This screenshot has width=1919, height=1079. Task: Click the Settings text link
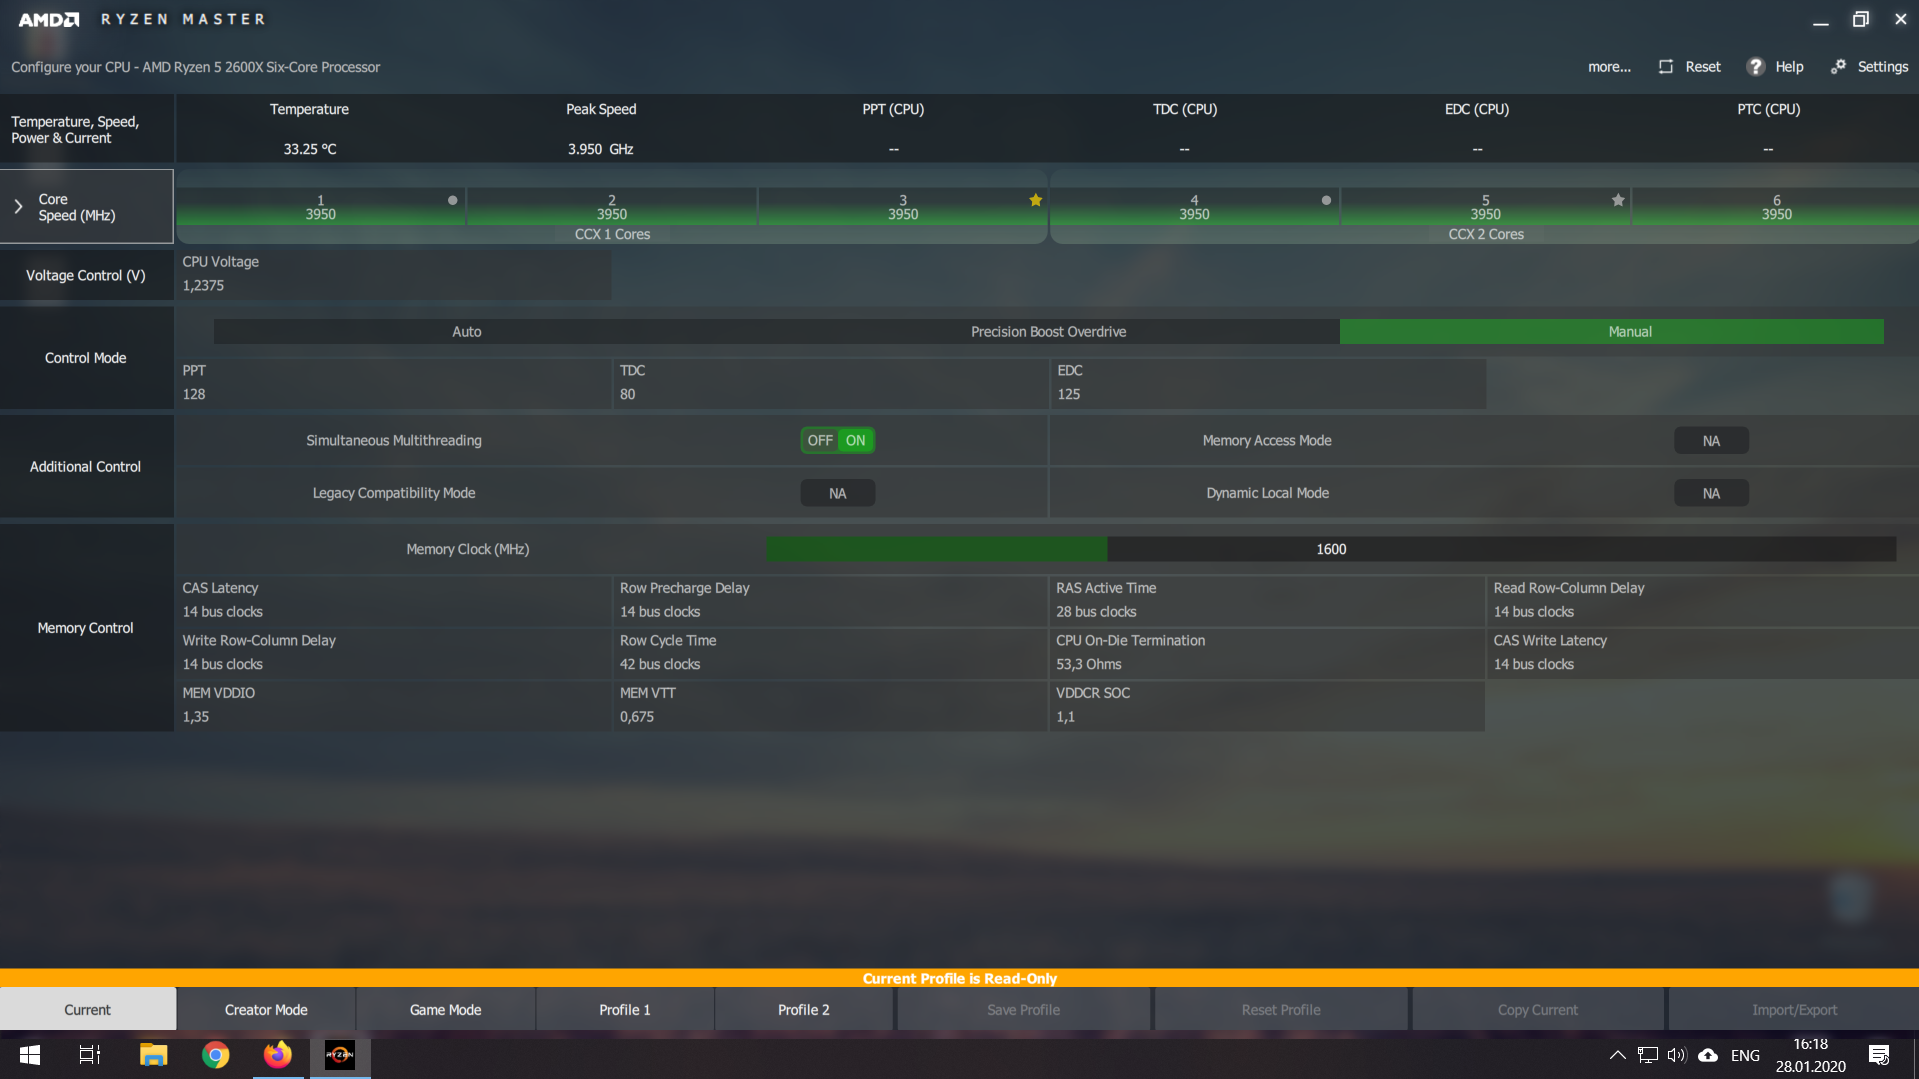tap(1883, 67)
